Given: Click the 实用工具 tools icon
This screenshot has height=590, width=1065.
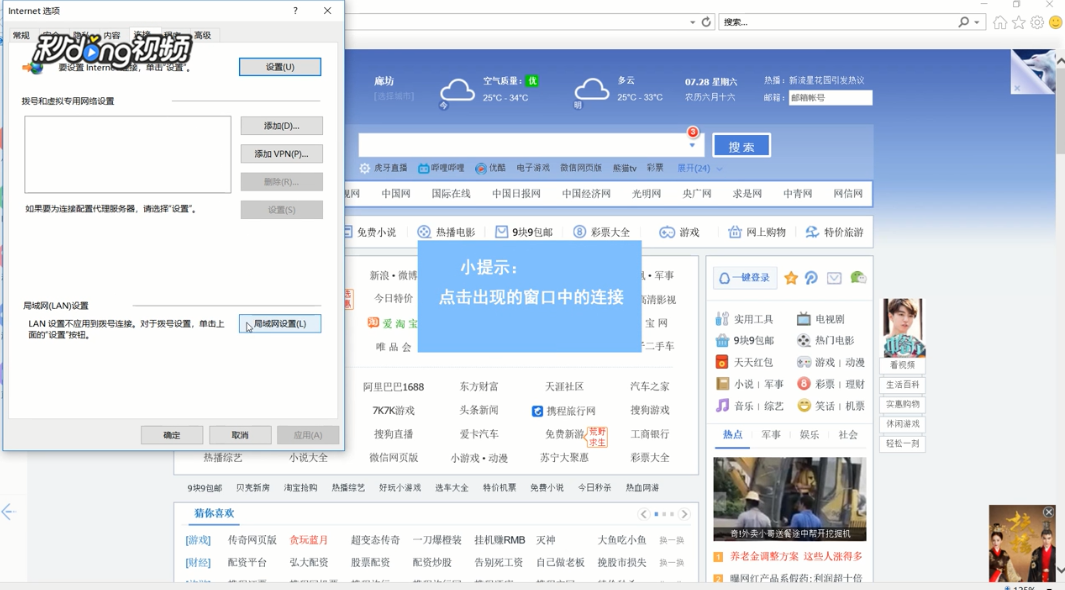Looking at the screenshot, I should pos(722,318).
